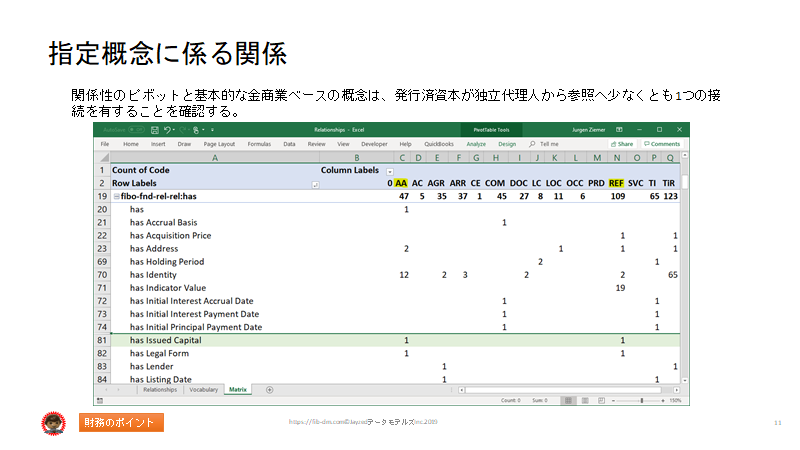Switch to the Home ribbon tab
The image size is (800, 450).
131,144
